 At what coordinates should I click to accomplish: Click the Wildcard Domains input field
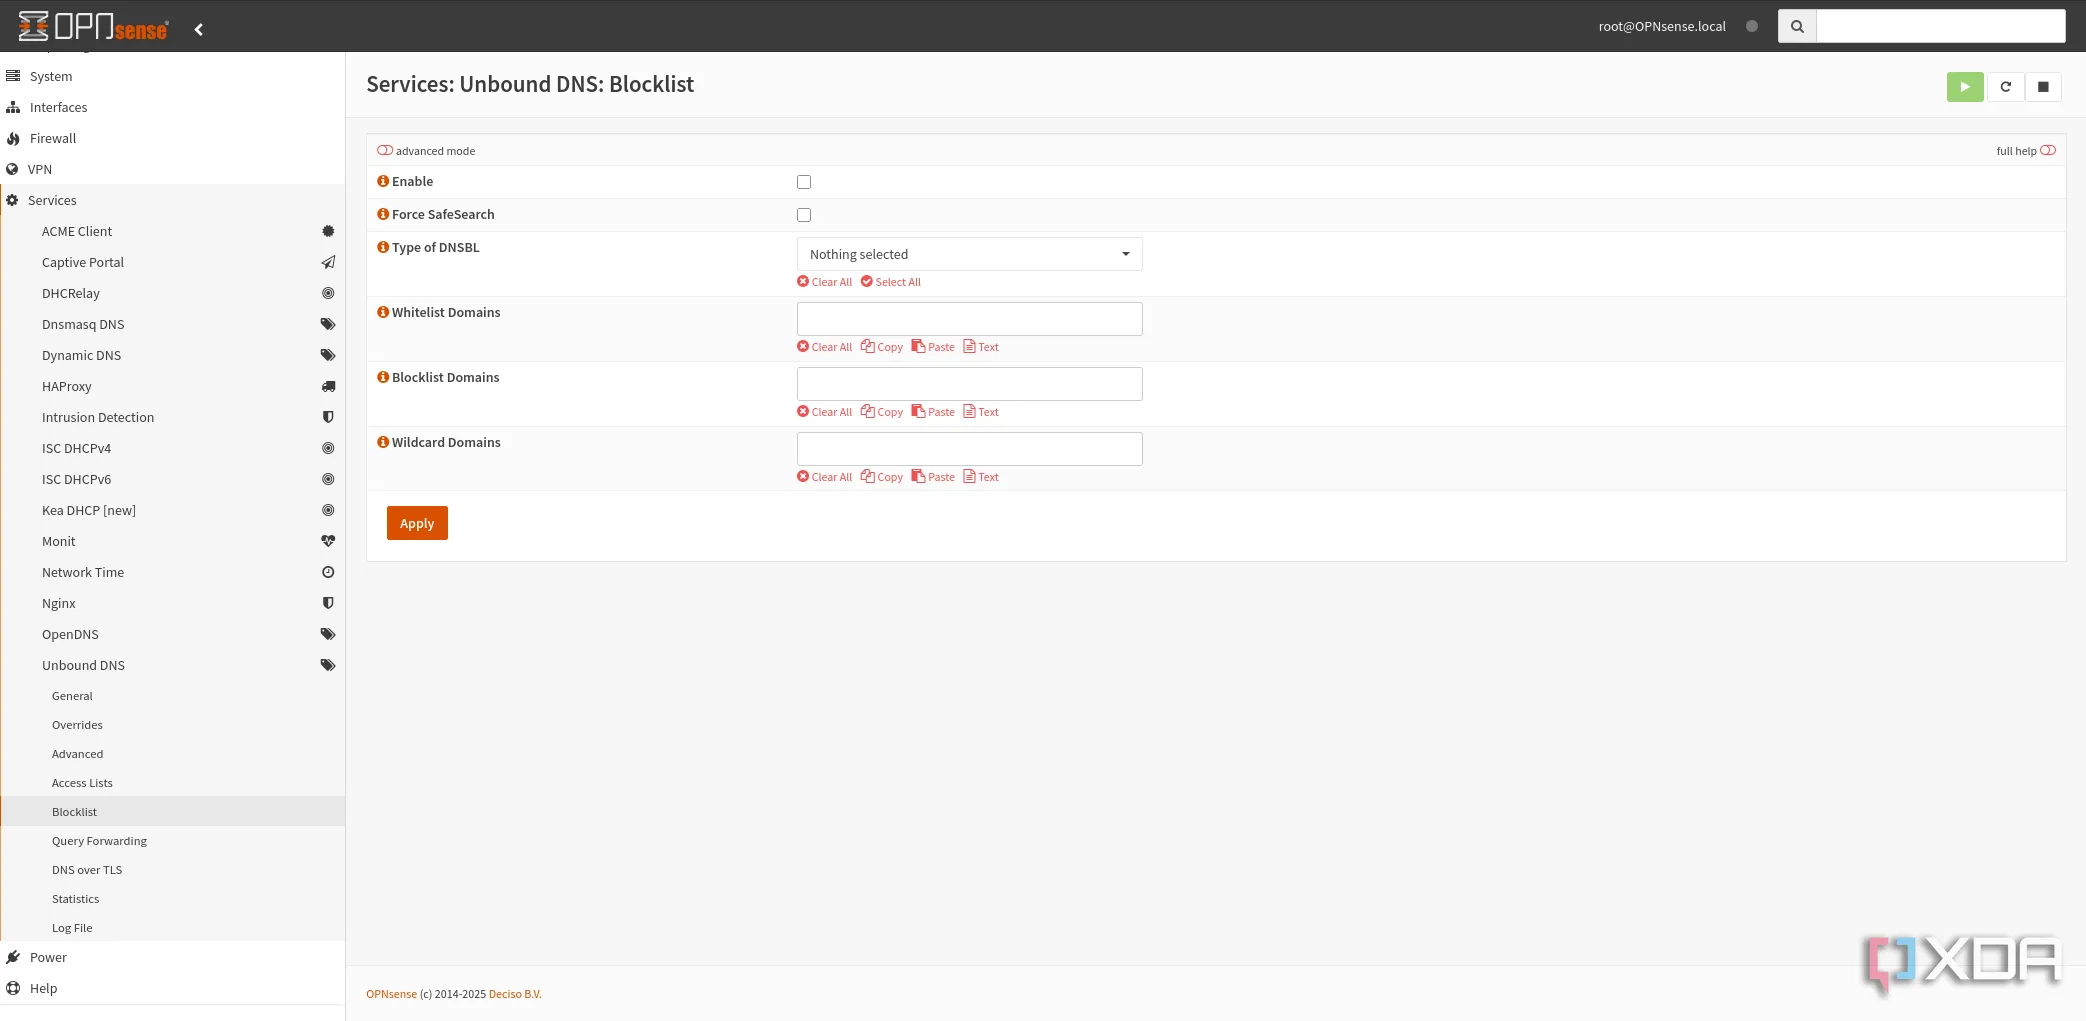point(969,449)
